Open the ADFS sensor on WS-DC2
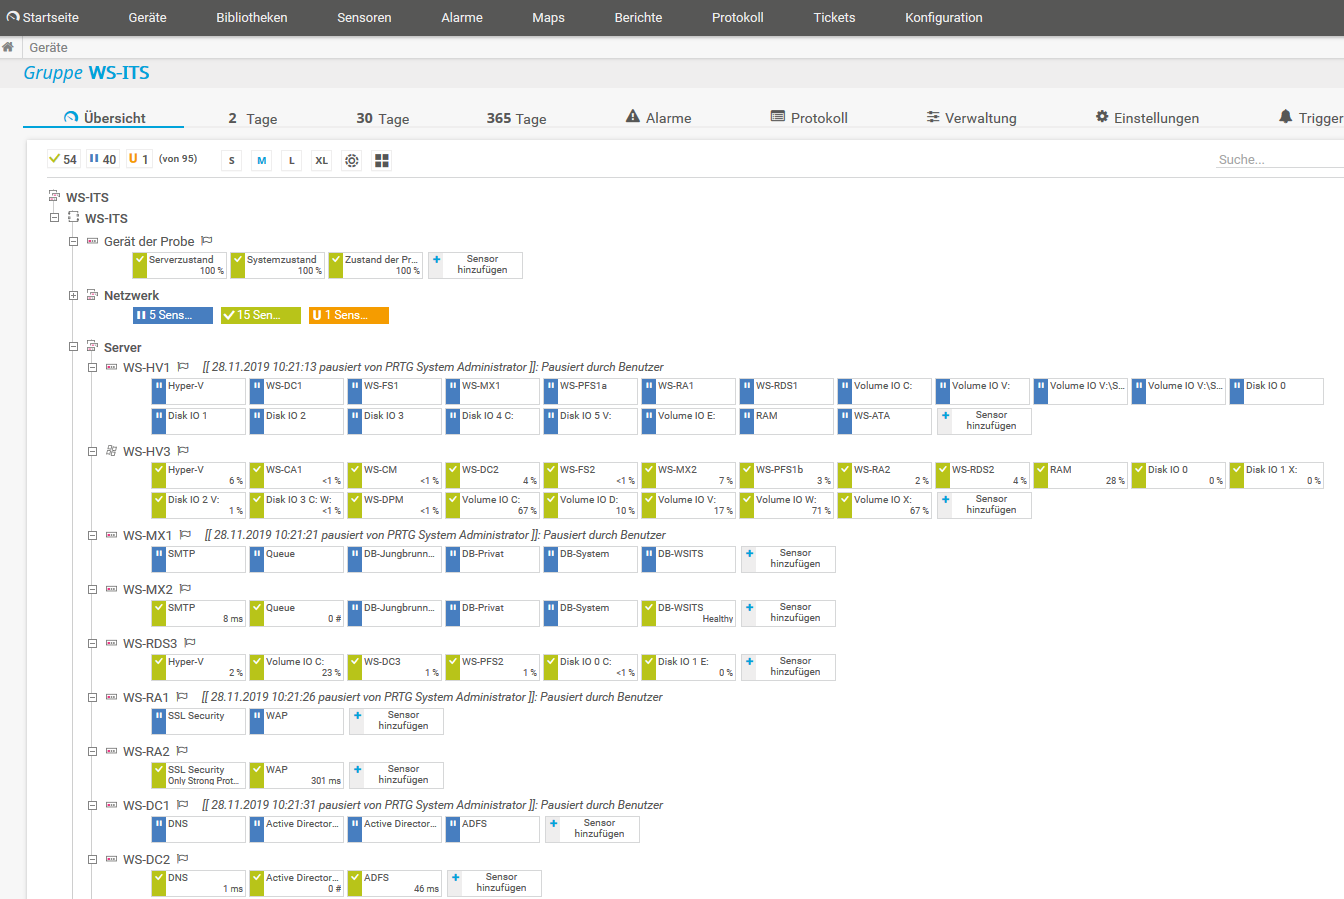1344x899 pixels. click(394, 884)
